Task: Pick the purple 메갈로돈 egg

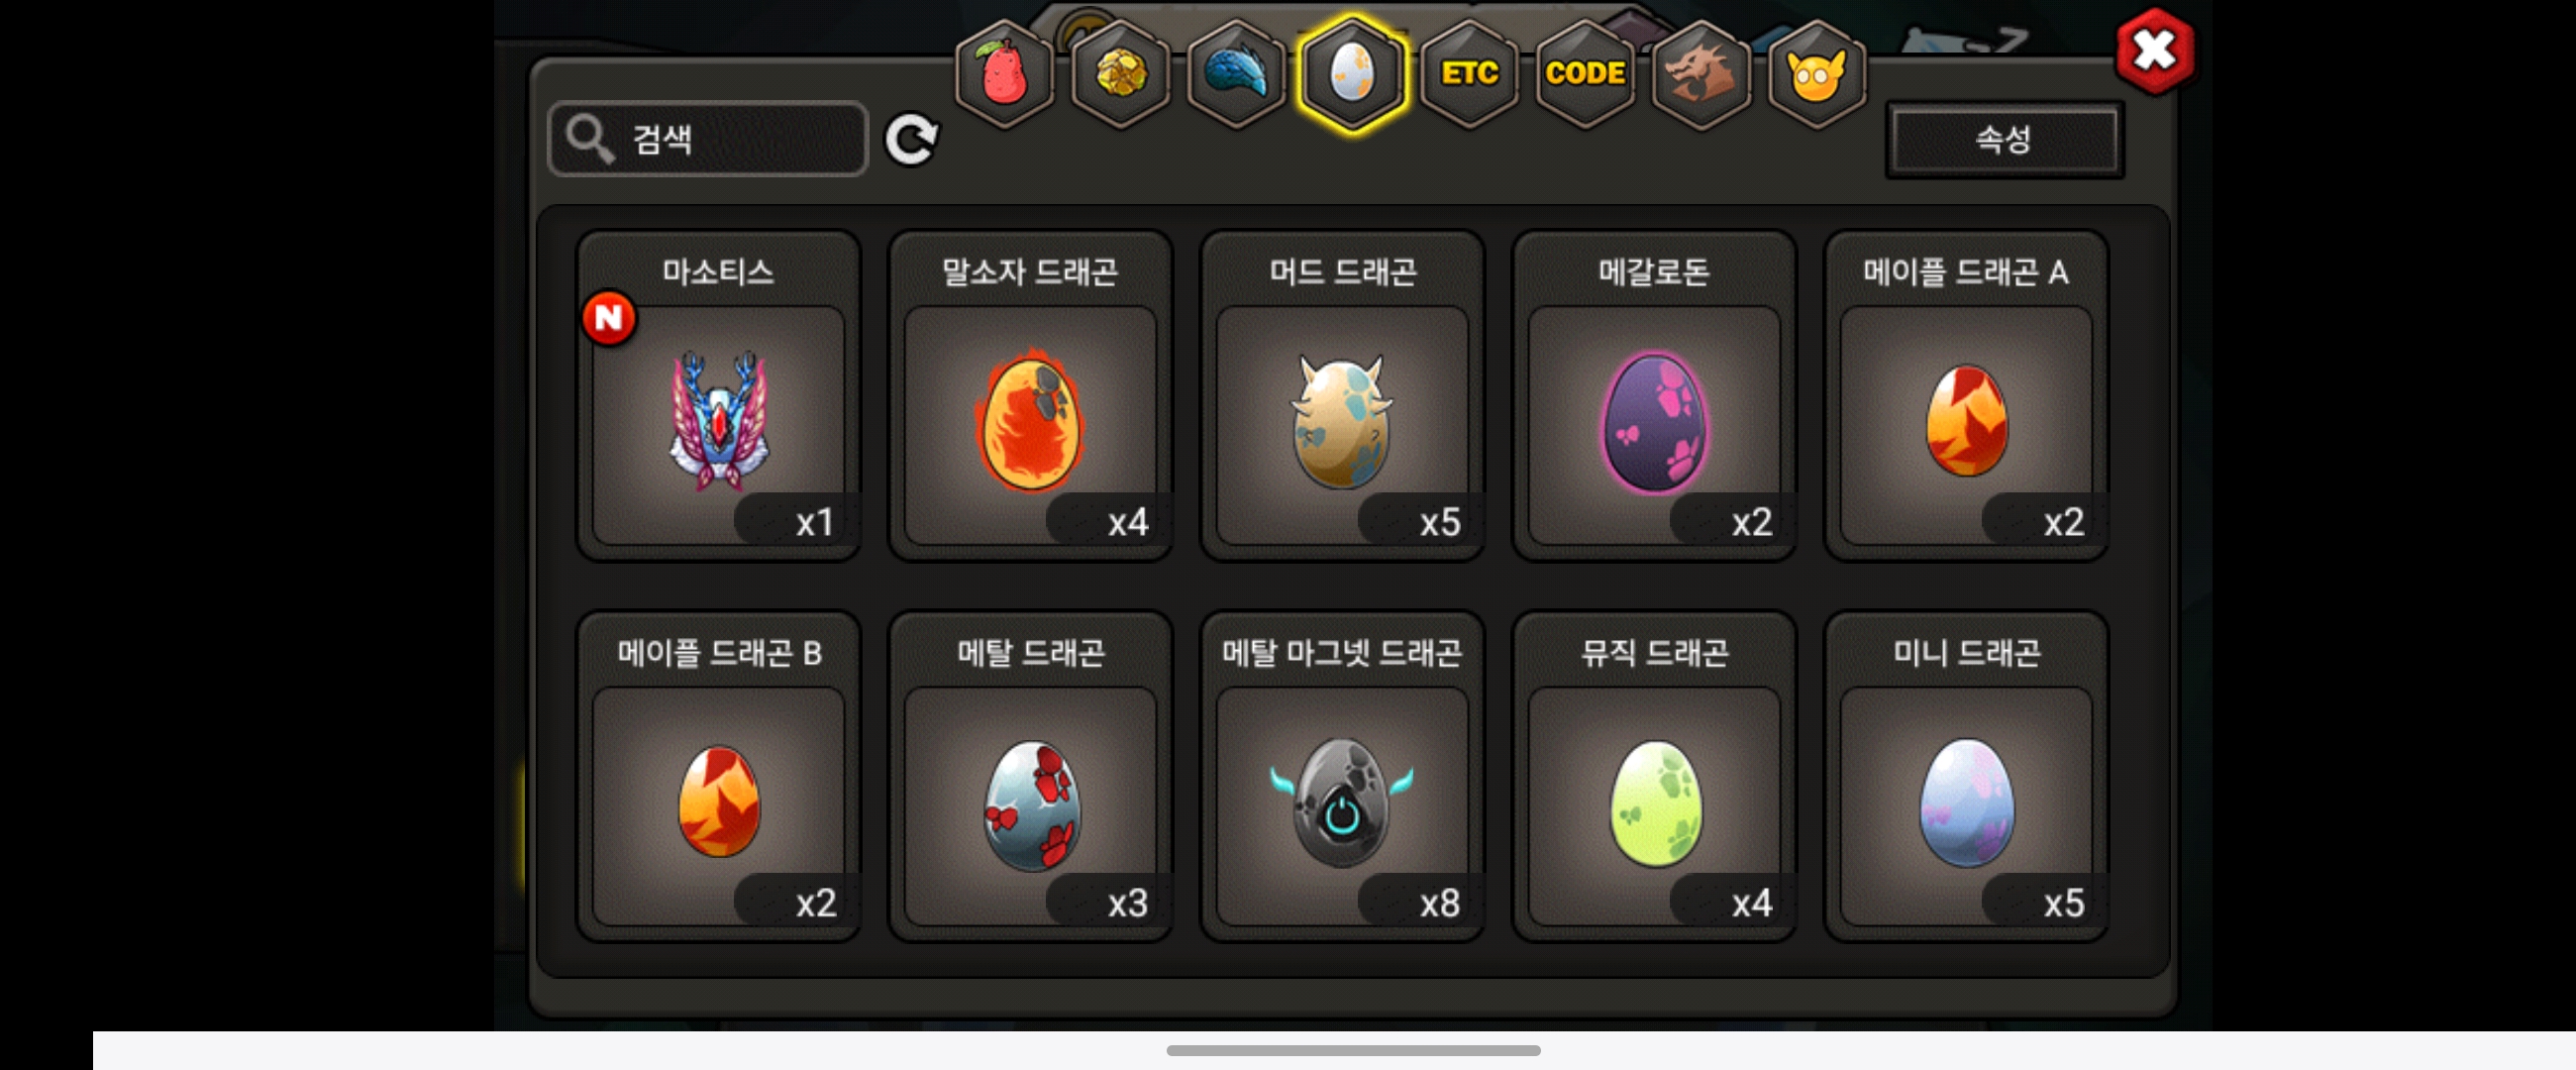Action: point(1655,395)
